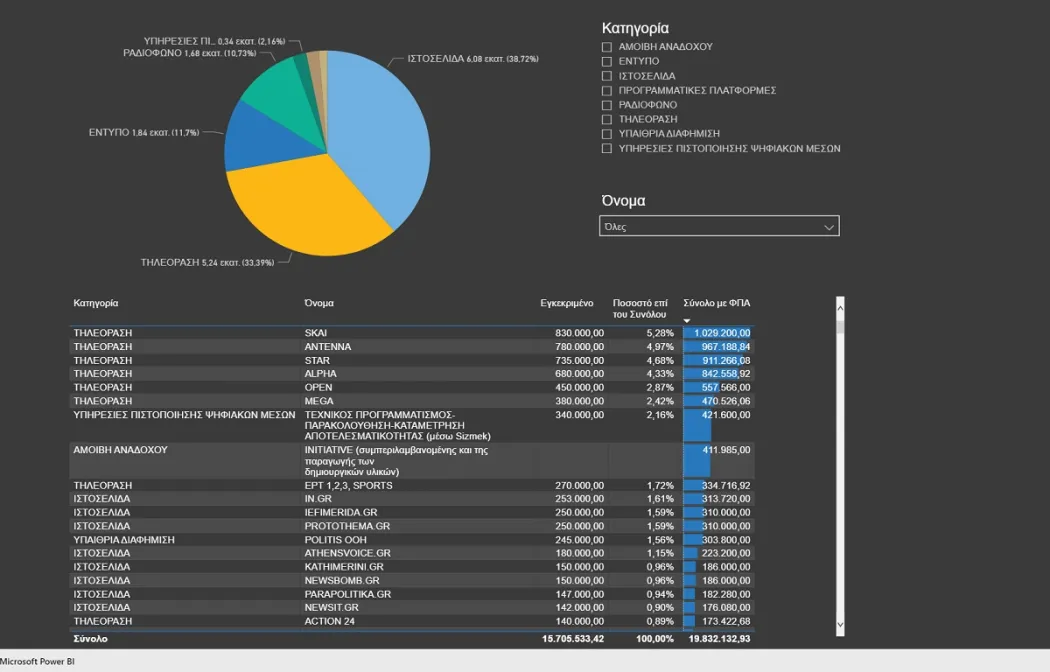The image size is (1050, 672).
Task: Open the Microsoft Power BI link
Action: click(x=37, y=662)
